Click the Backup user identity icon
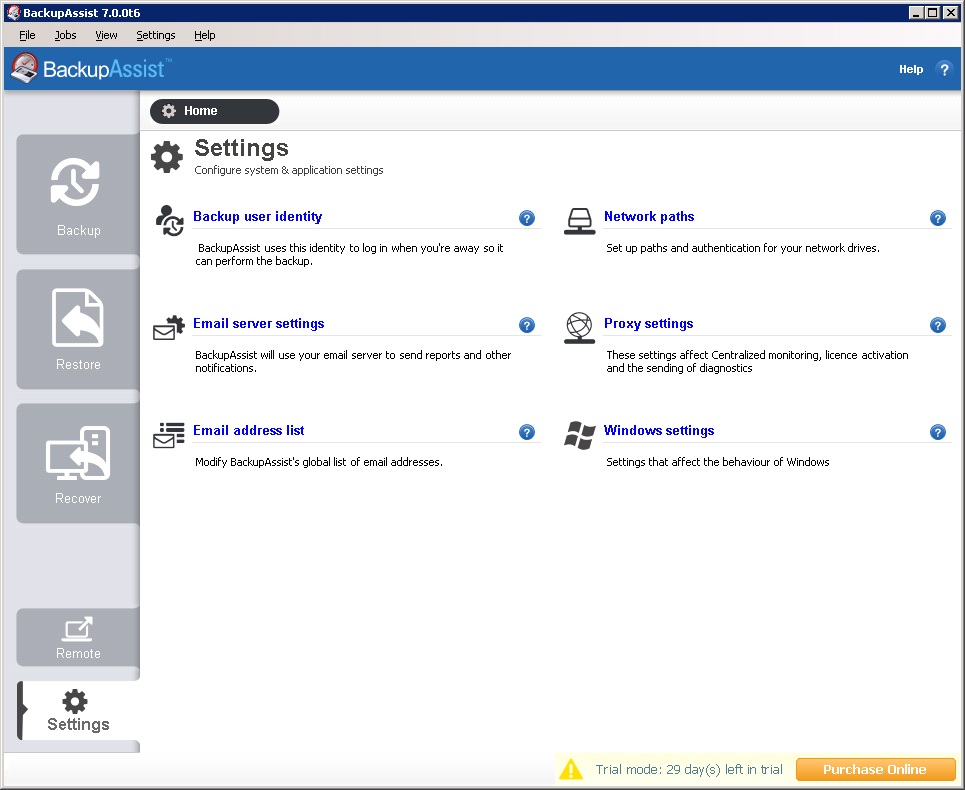Viewport: 965px width, 790px height. (x=169, y=220)
